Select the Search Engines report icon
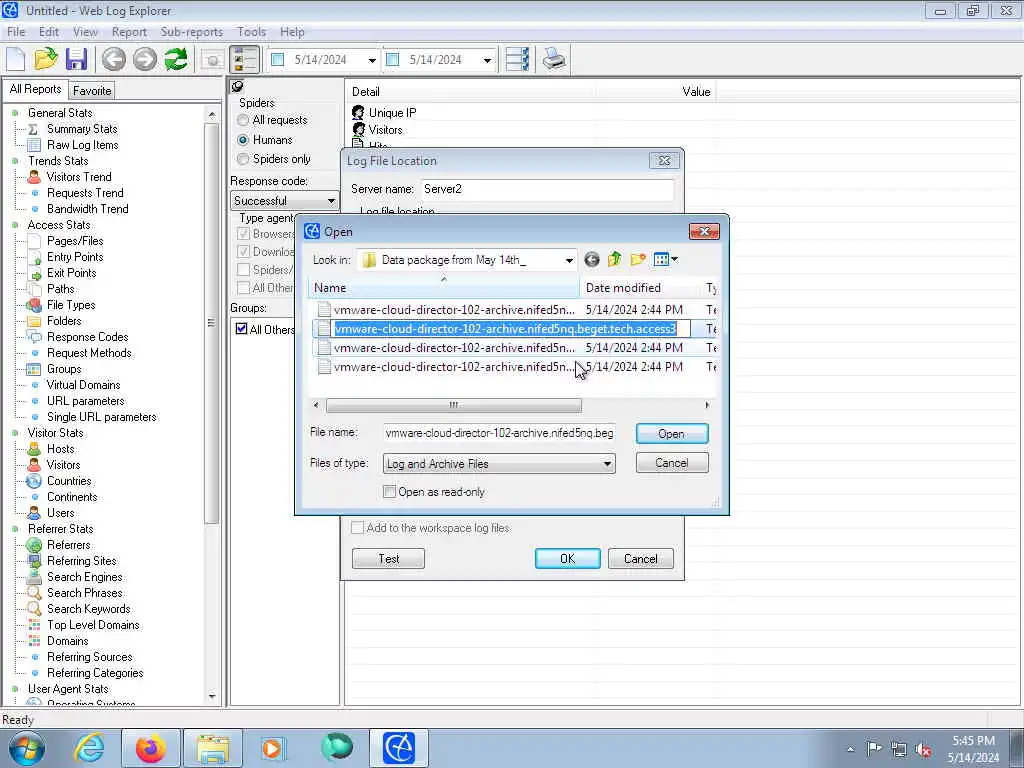1024x768 pixels. click(34, 577)
